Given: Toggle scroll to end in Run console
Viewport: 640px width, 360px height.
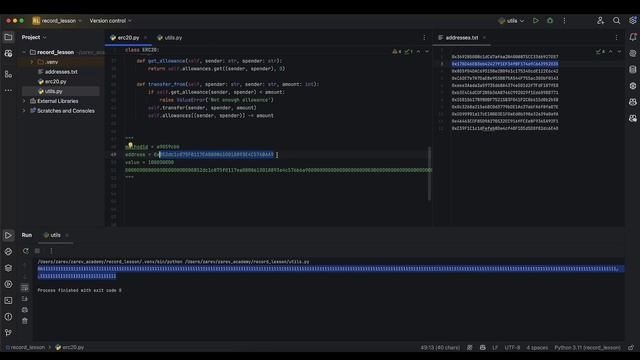Looking at the screenshot, I should (25, 299).
